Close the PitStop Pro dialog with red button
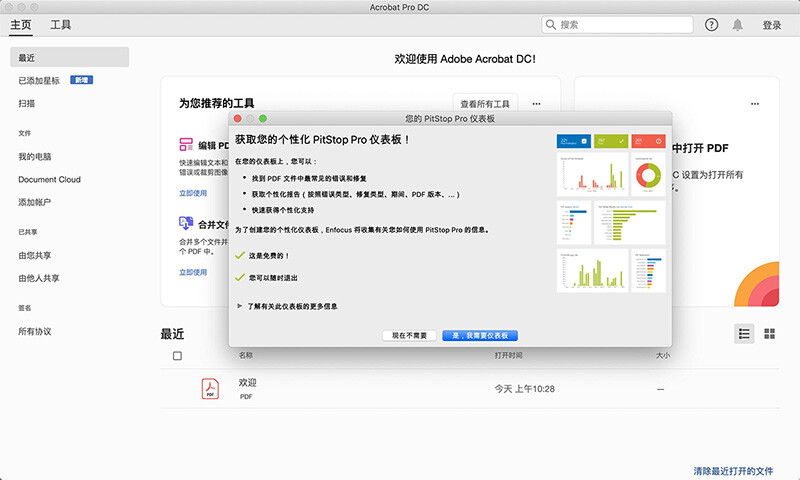Image resolution: width=800 pixels, height=480 pixels. tap(237, 118)
